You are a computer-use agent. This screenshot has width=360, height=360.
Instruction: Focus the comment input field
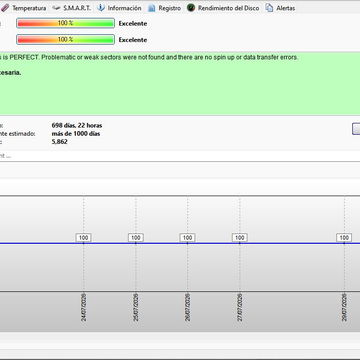180,156
